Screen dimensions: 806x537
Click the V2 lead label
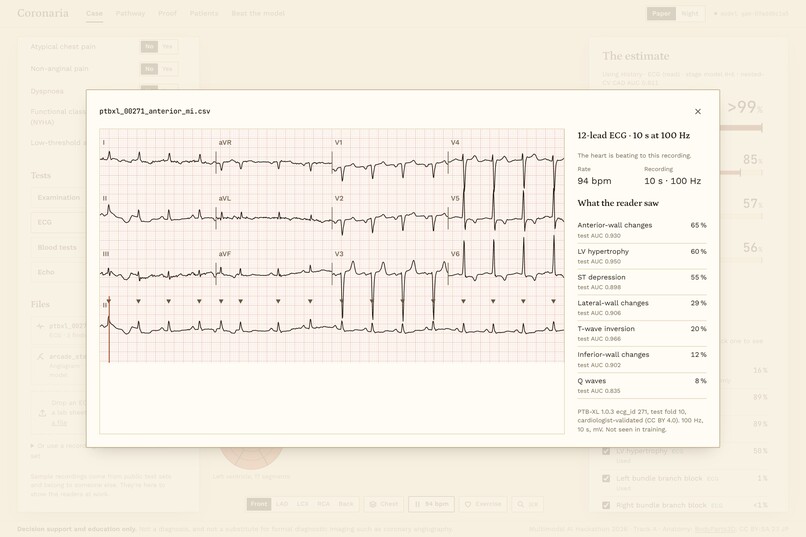pyautogui.click(x=339, y=198)
